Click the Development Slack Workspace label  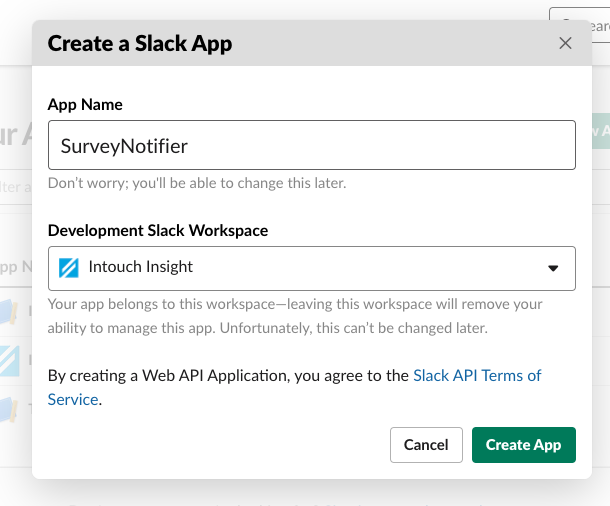tap(158, 230)
